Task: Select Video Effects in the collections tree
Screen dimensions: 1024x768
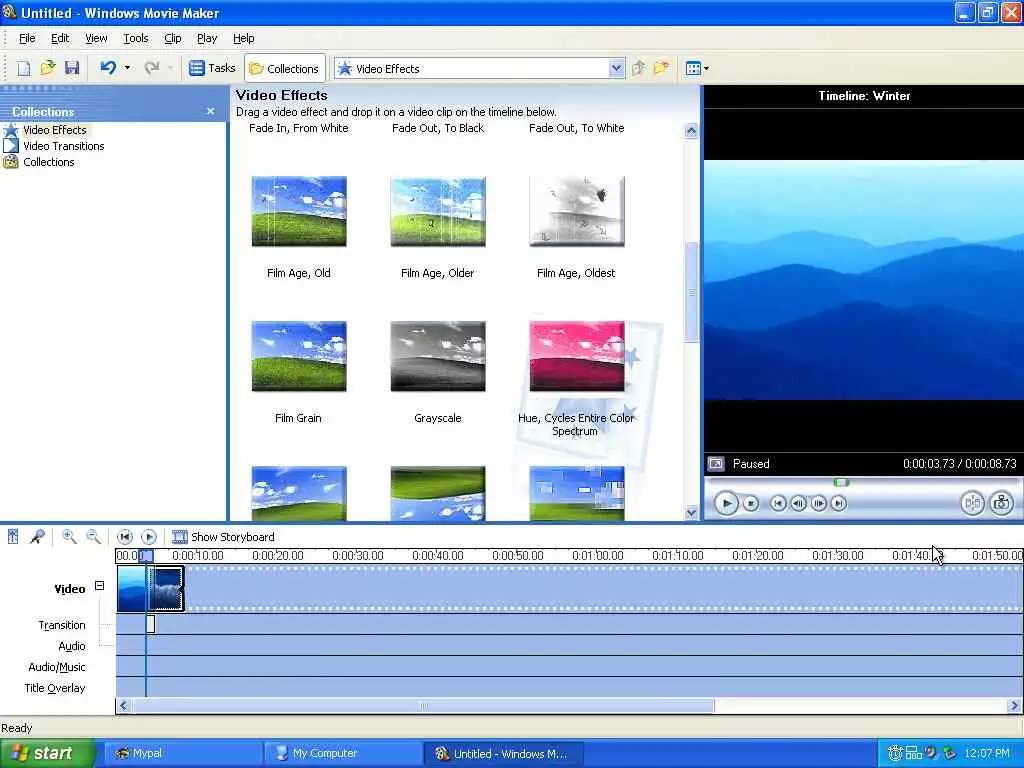Action: pyautogui.click(x=54, y=130)
